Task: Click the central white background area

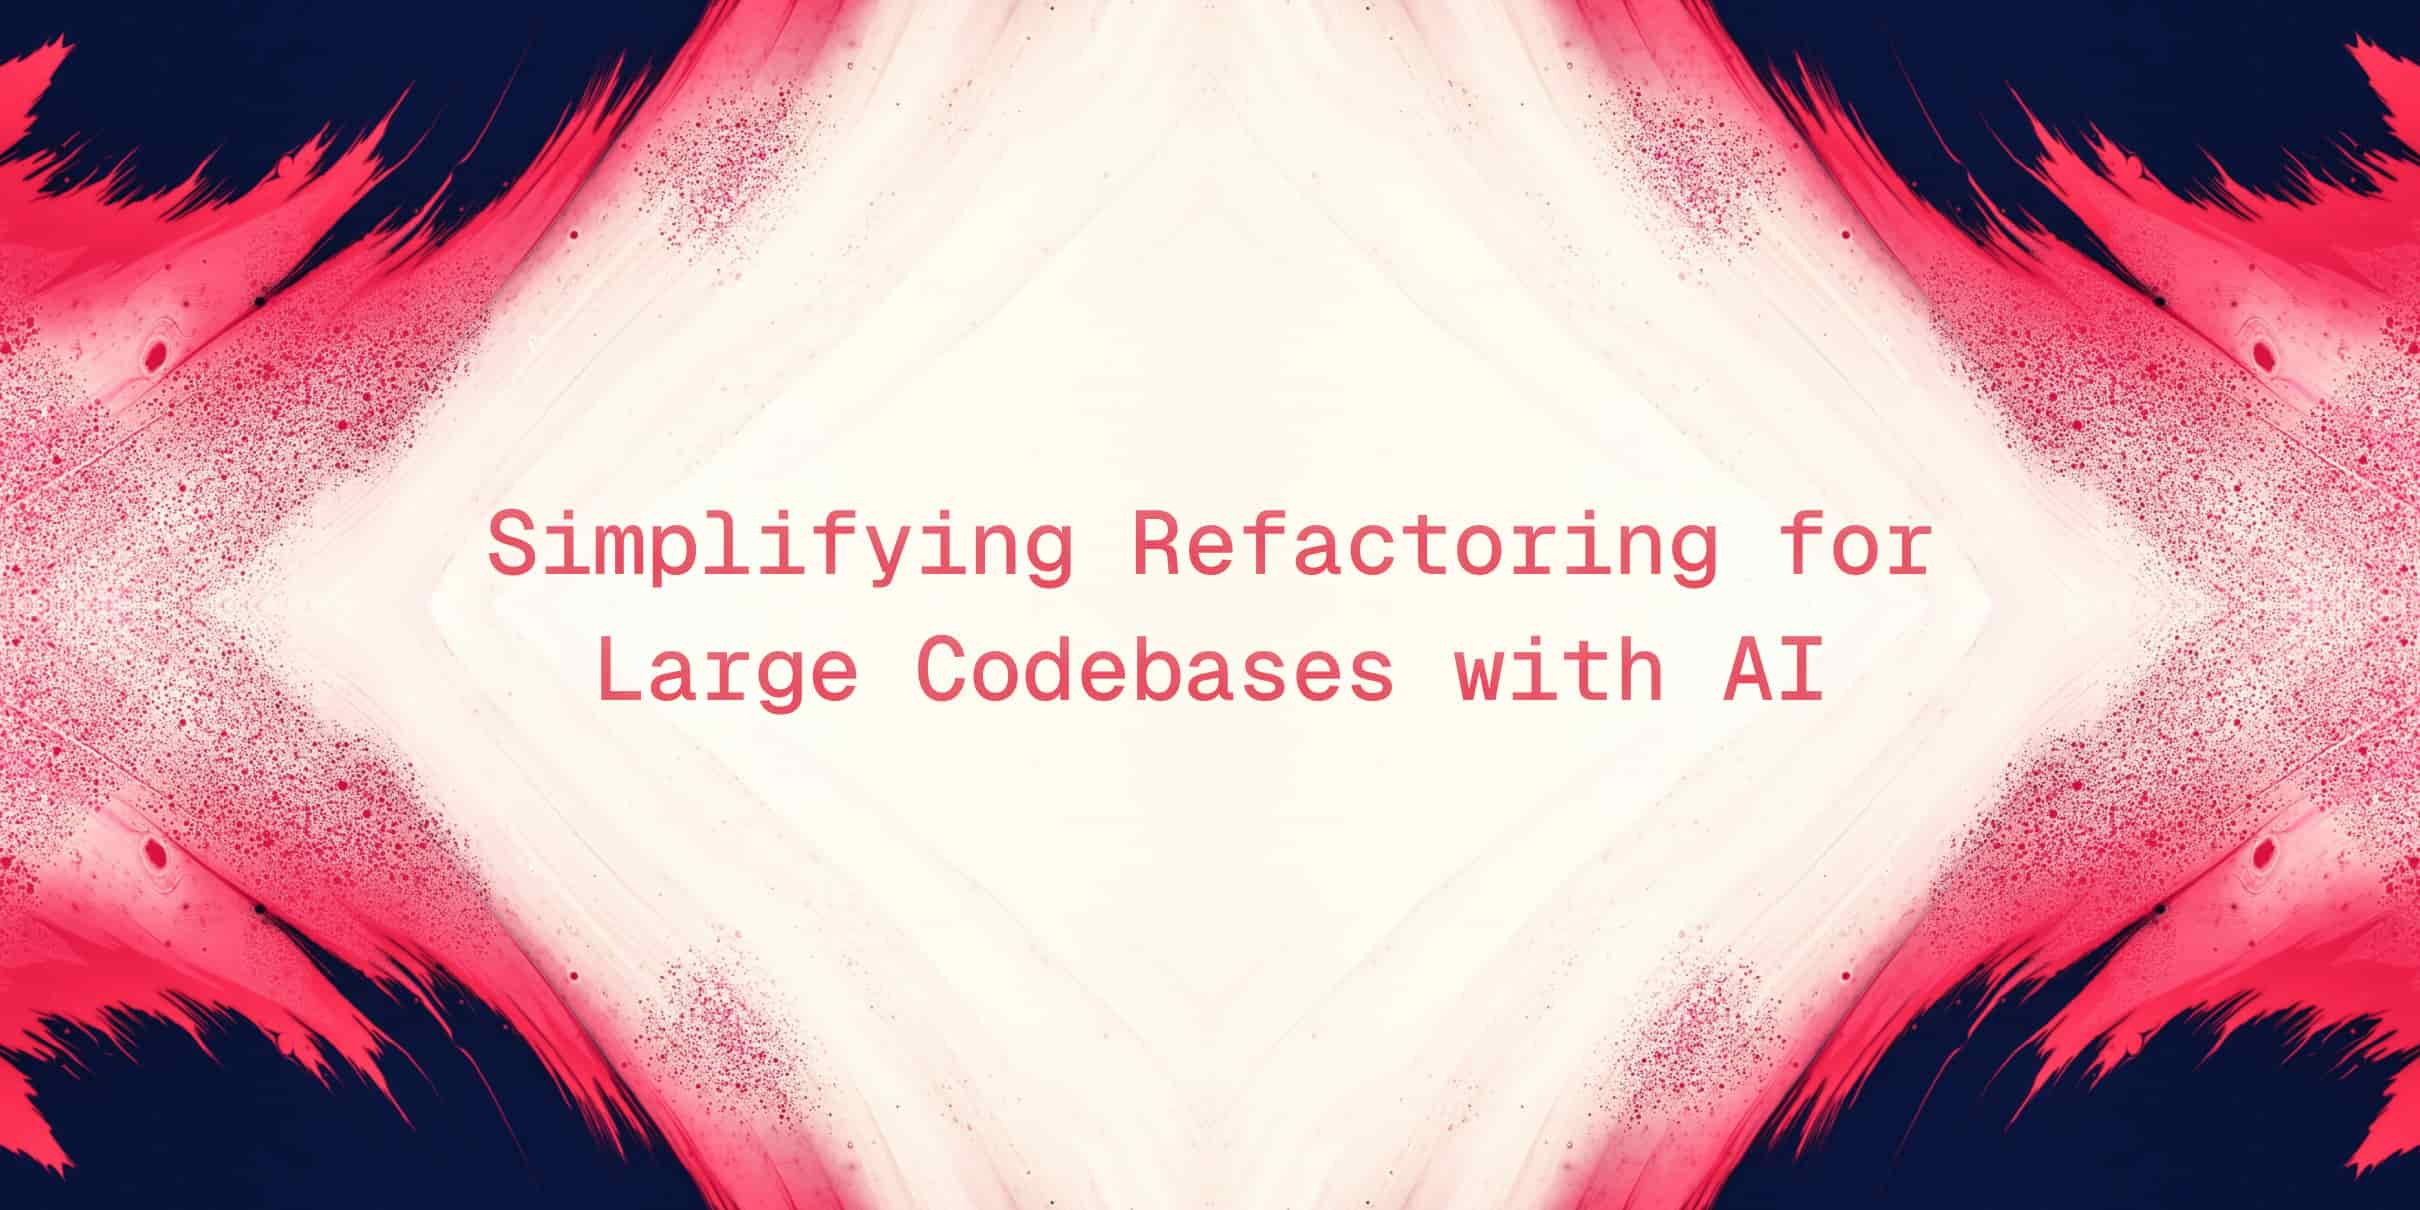Action: (1210, 605)
